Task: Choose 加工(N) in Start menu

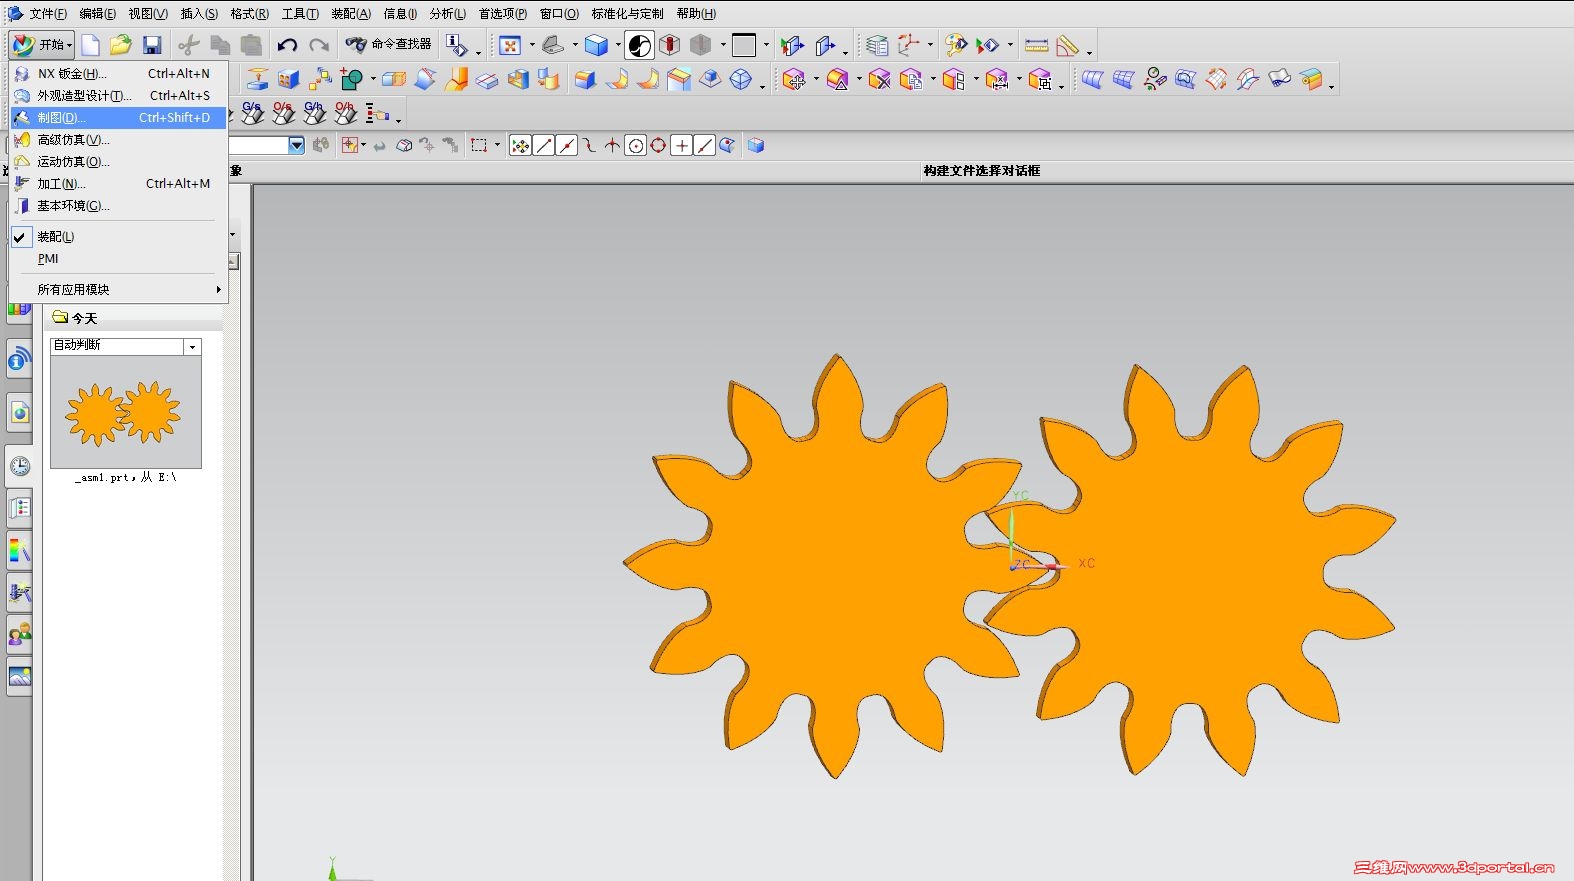Action: tap(119, 184)
